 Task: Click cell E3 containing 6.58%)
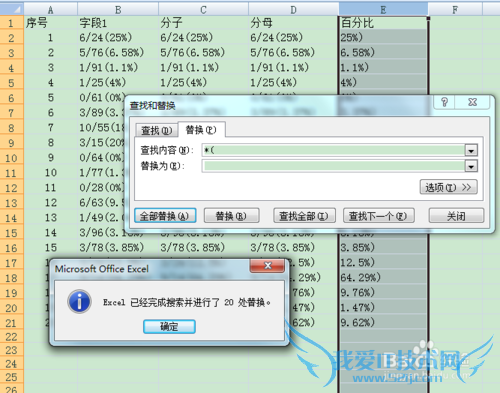(383, 52)
